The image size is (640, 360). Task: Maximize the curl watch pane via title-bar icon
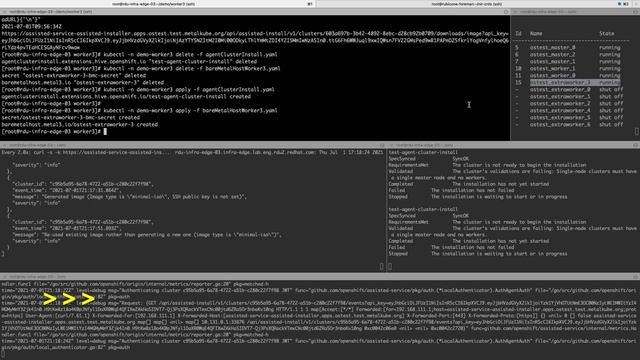pyautogui.click(x=382, y=145)
